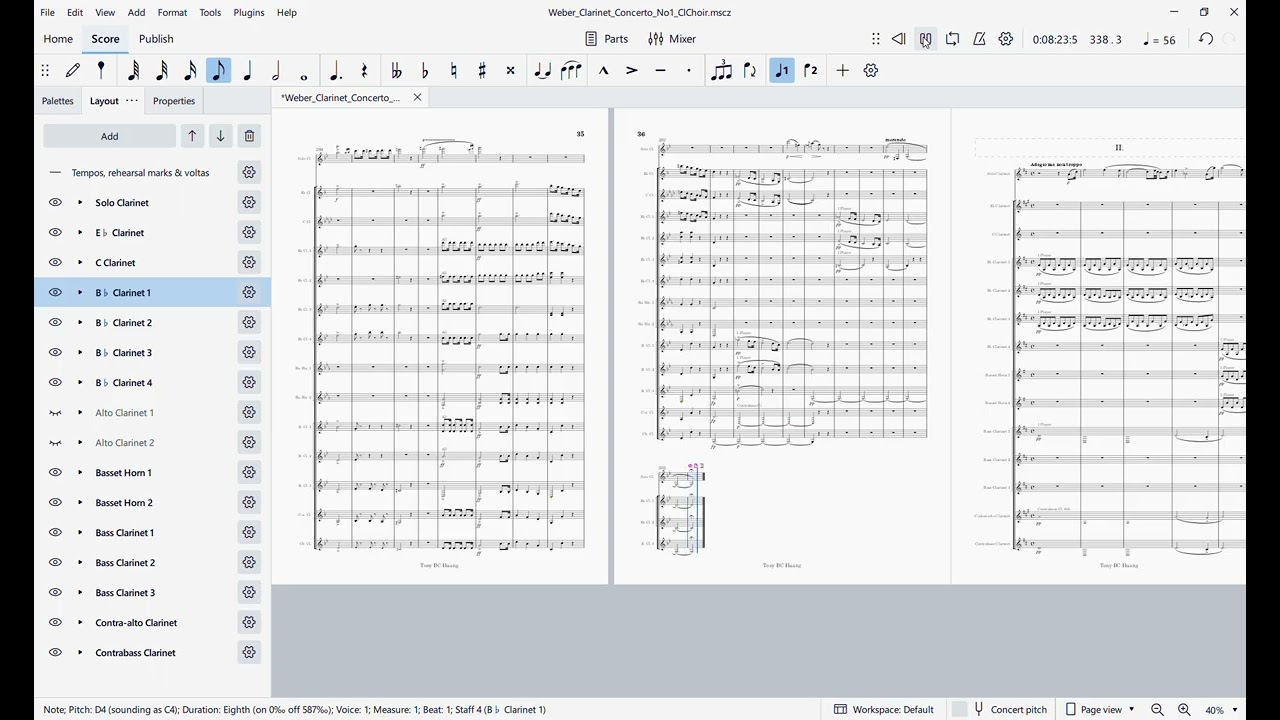Hide the Contrabass Clarinet instrument
The width and height of the screenshot is (1280, 720).
coord(55,652)
